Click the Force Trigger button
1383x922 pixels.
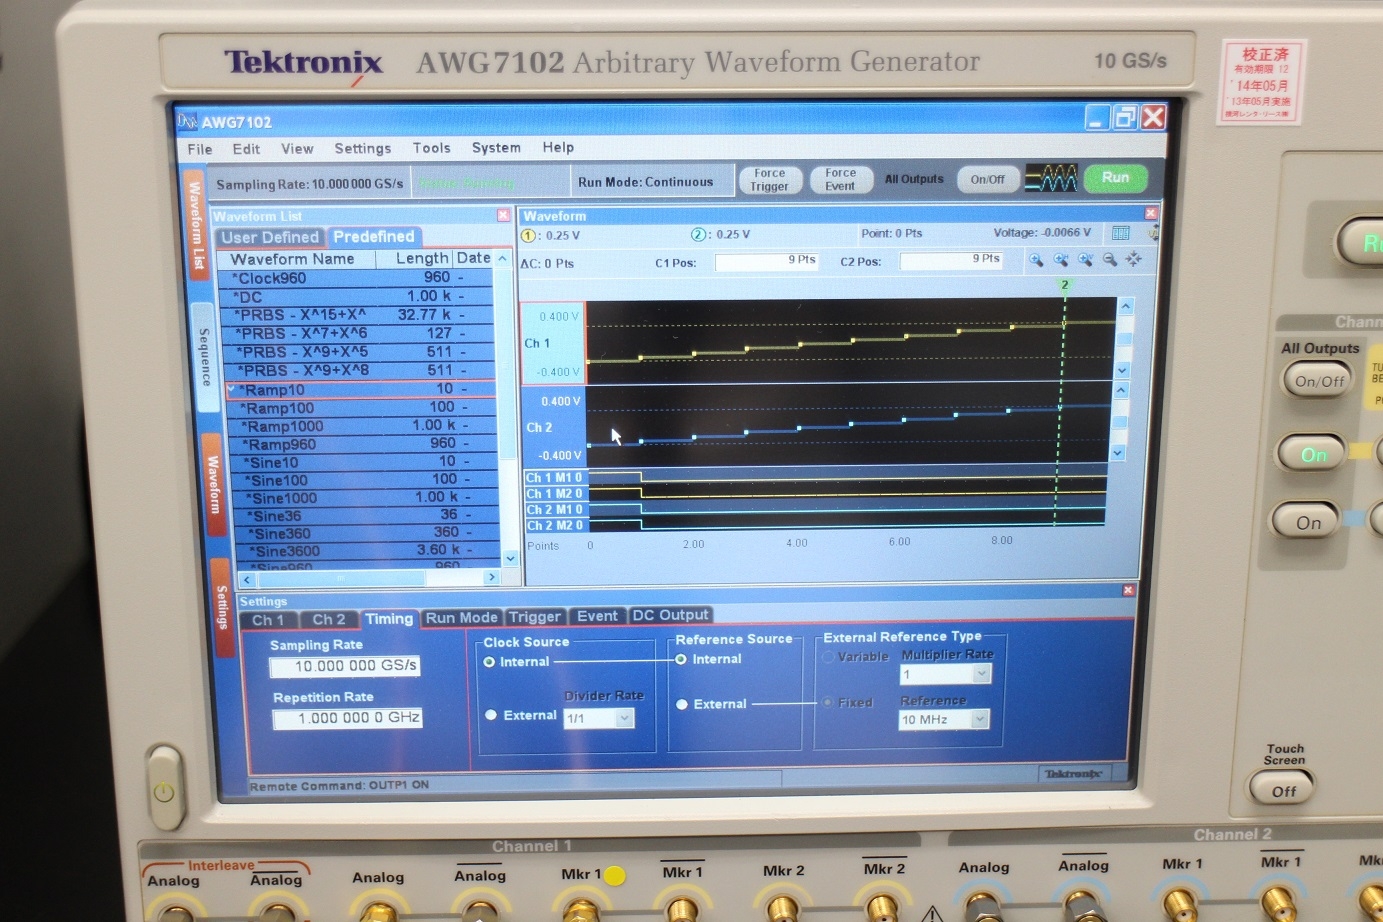[x=769, y=180]
